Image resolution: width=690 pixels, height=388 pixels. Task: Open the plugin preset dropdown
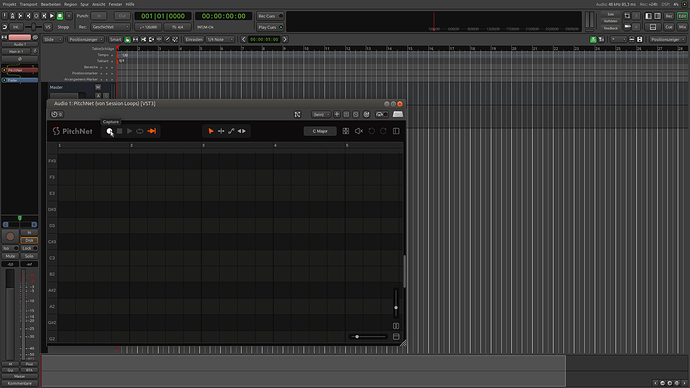point(321,114)
